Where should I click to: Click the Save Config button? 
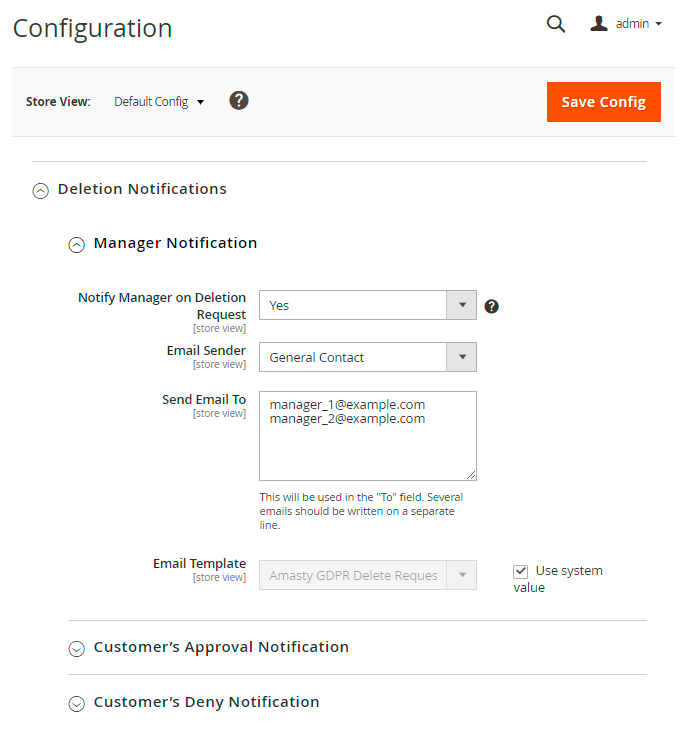[603, 102]
